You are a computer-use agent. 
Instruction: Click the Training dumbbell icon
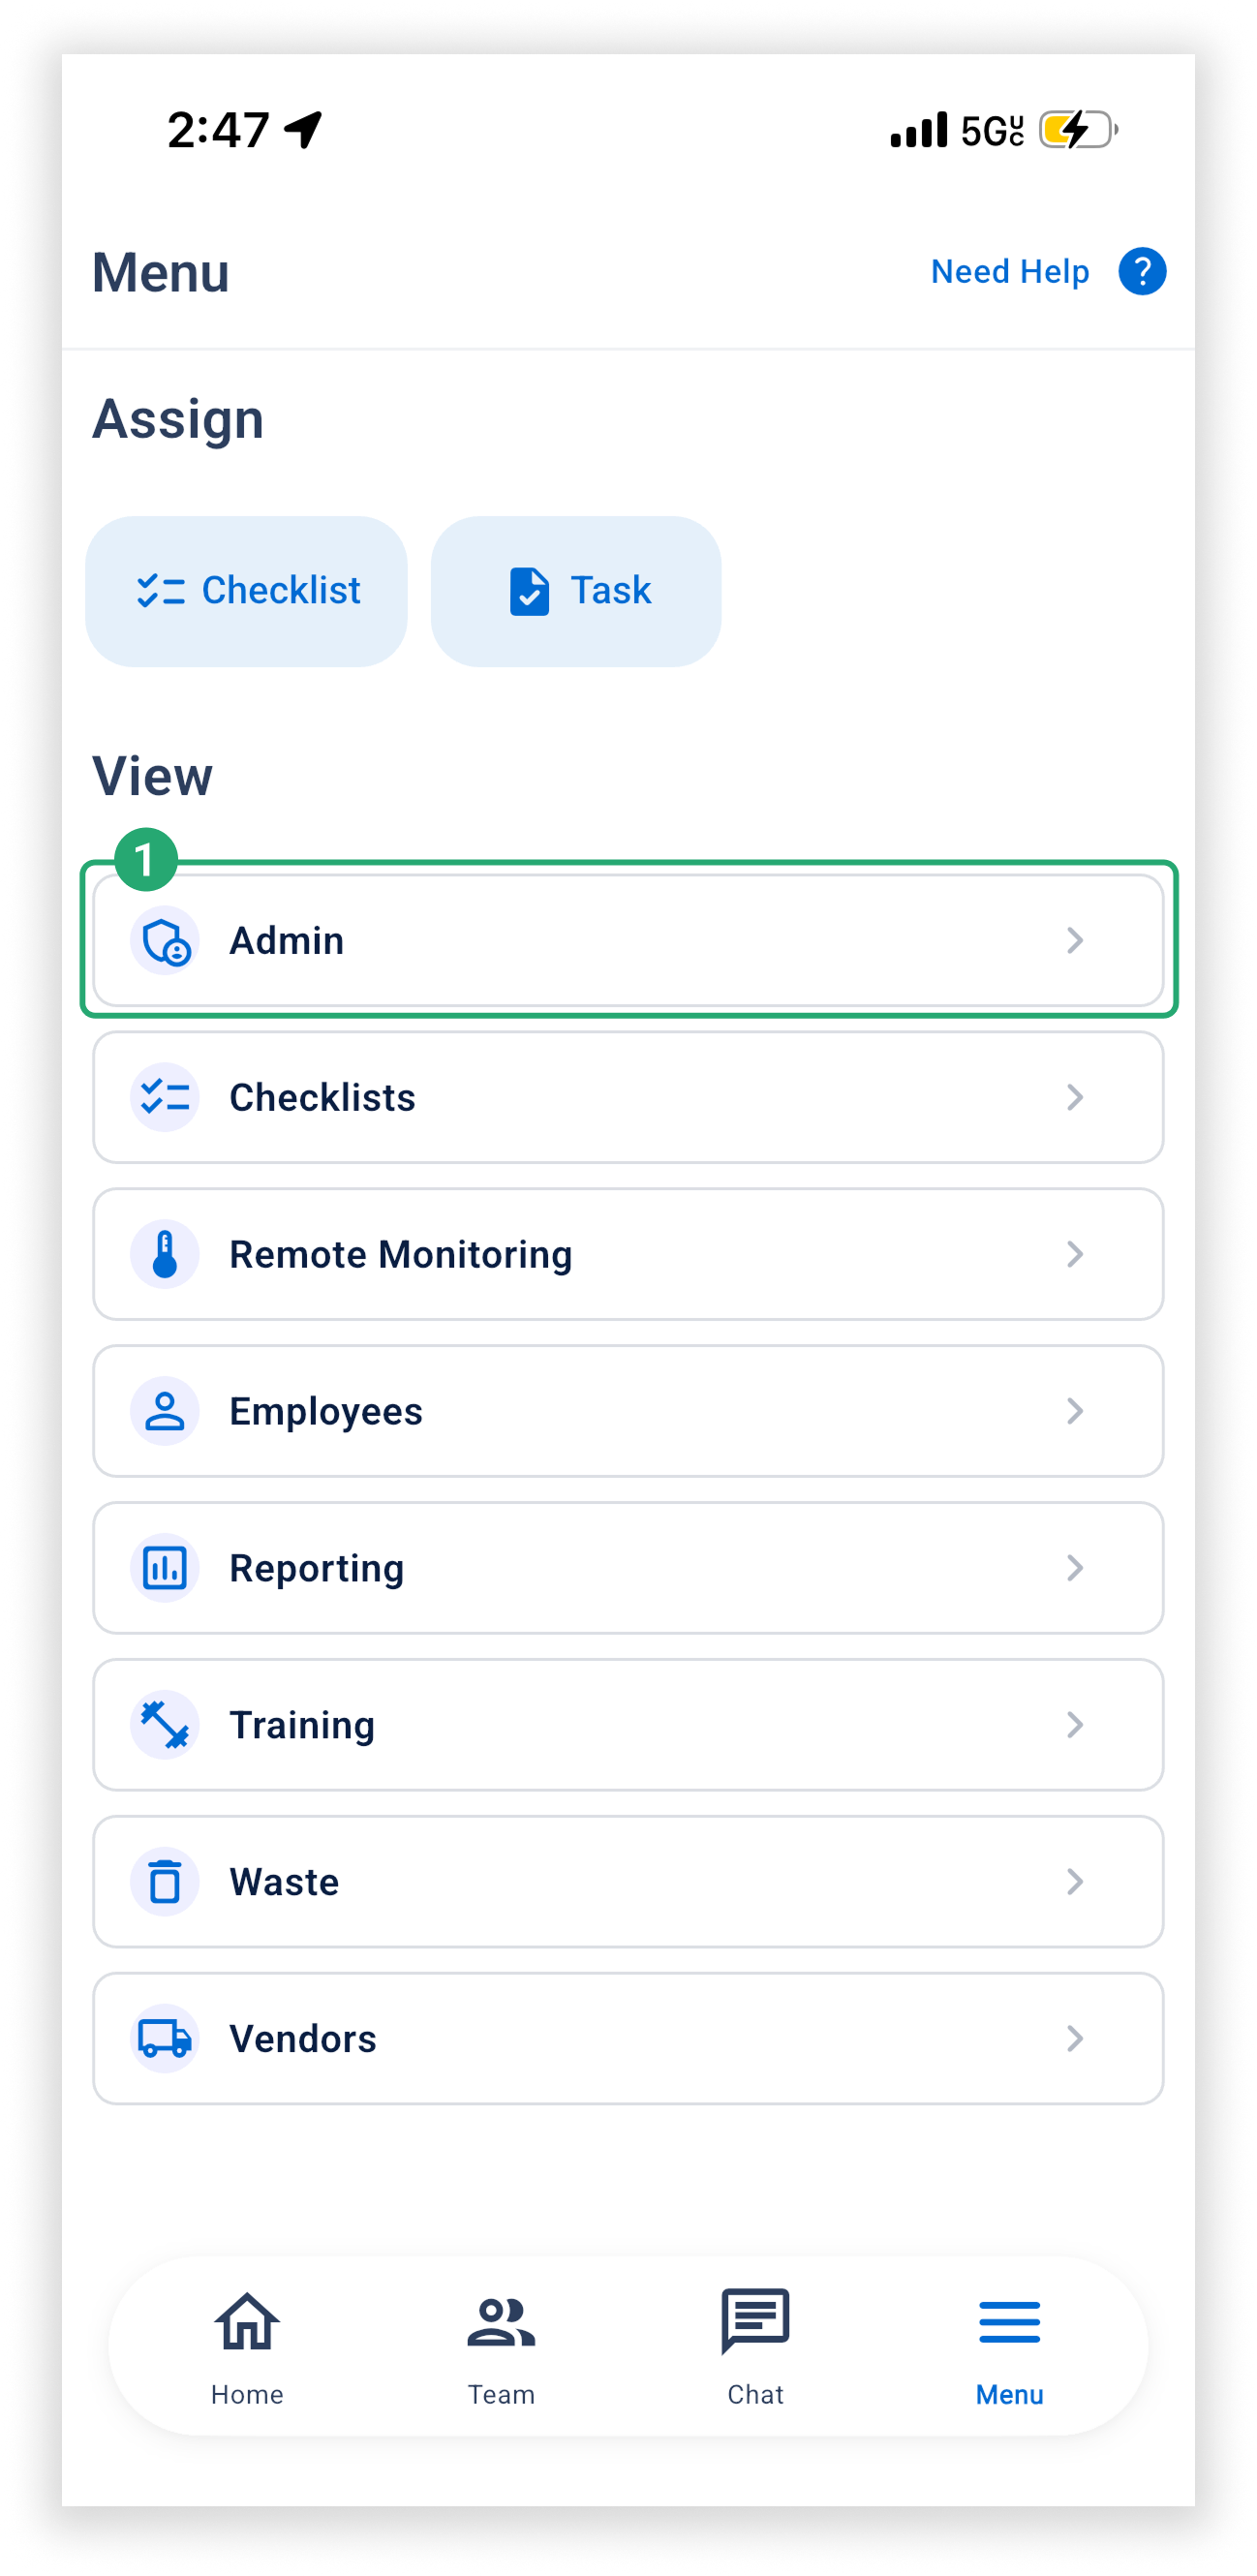click(165, 1725)
